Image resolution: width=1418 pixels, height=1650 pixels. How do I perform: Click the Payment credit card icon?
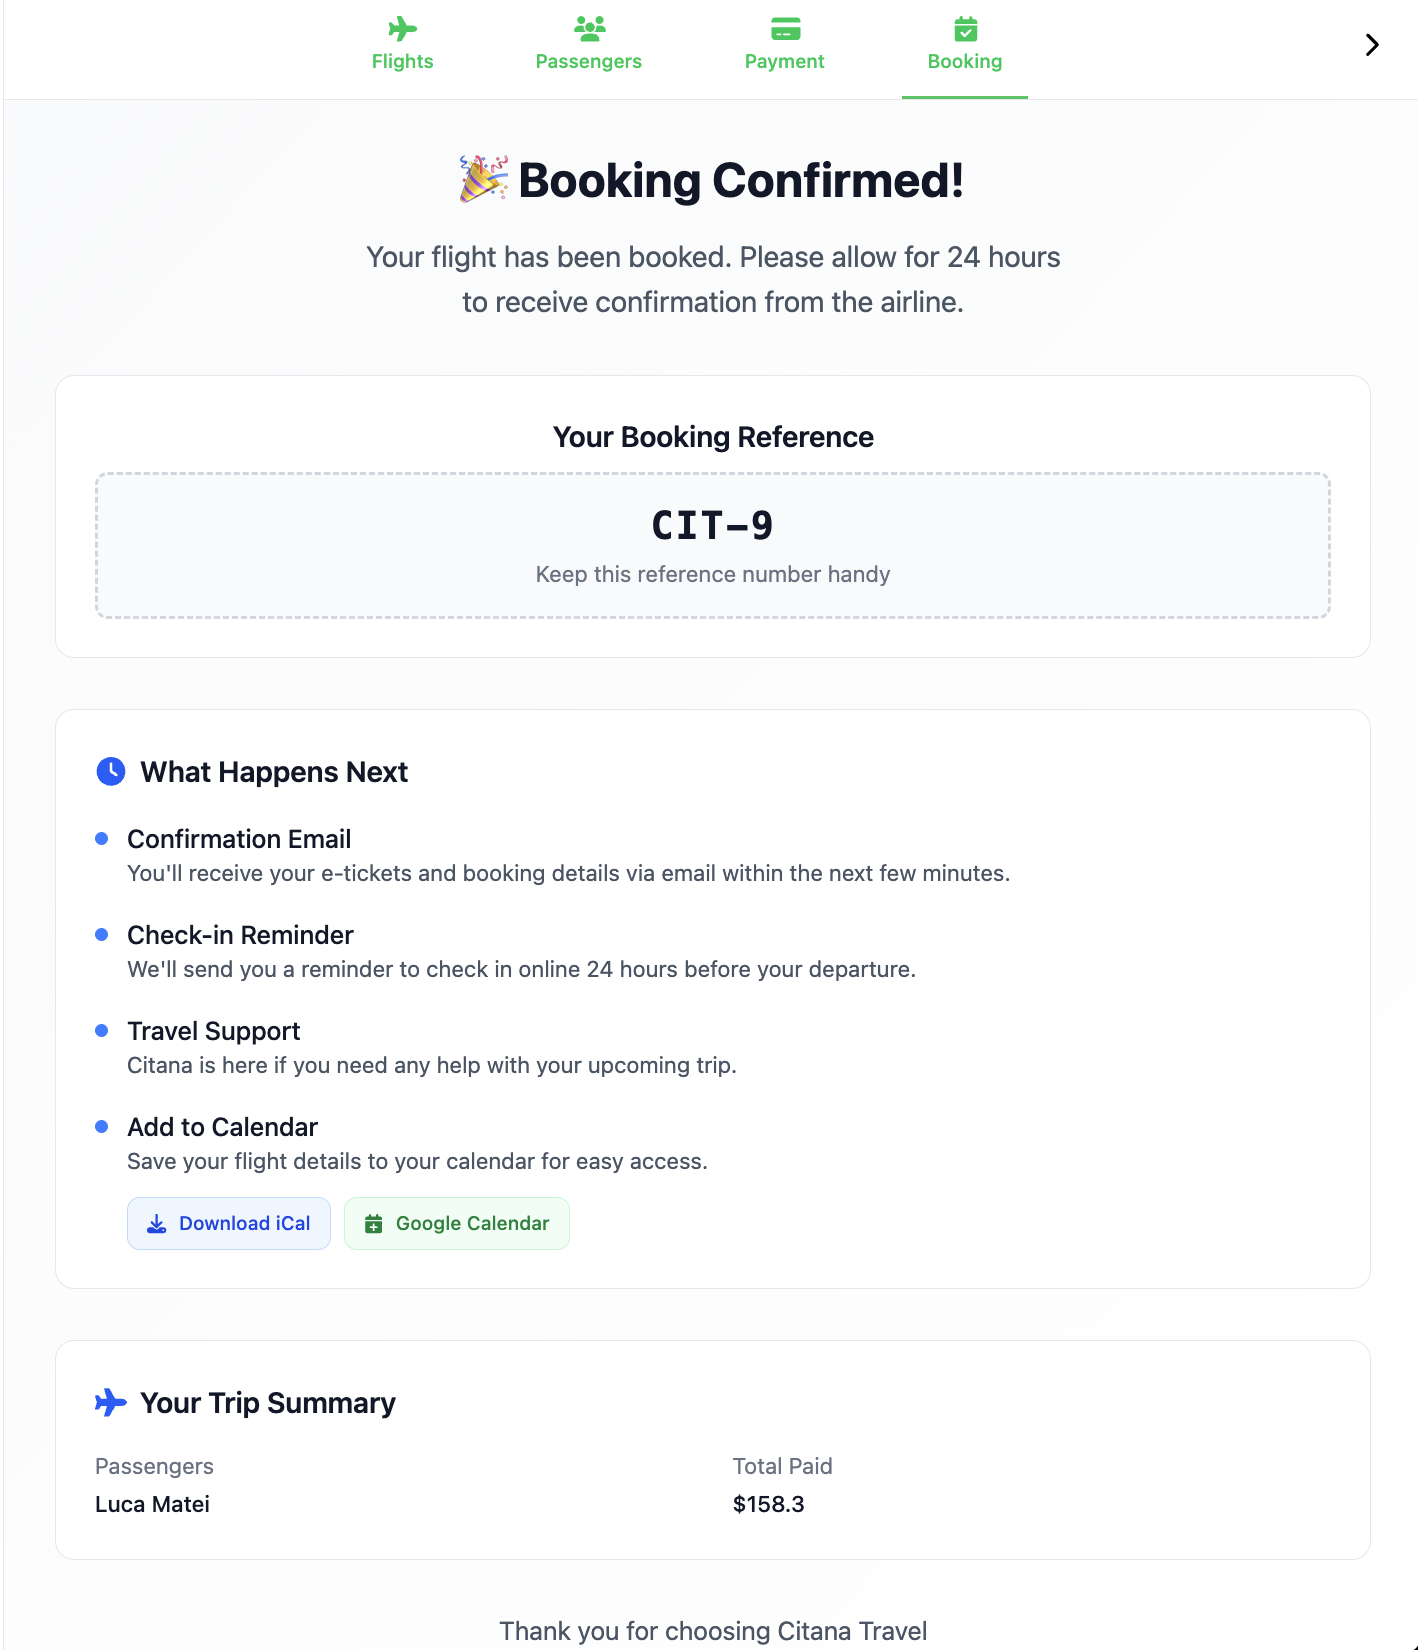pos(785,29)
